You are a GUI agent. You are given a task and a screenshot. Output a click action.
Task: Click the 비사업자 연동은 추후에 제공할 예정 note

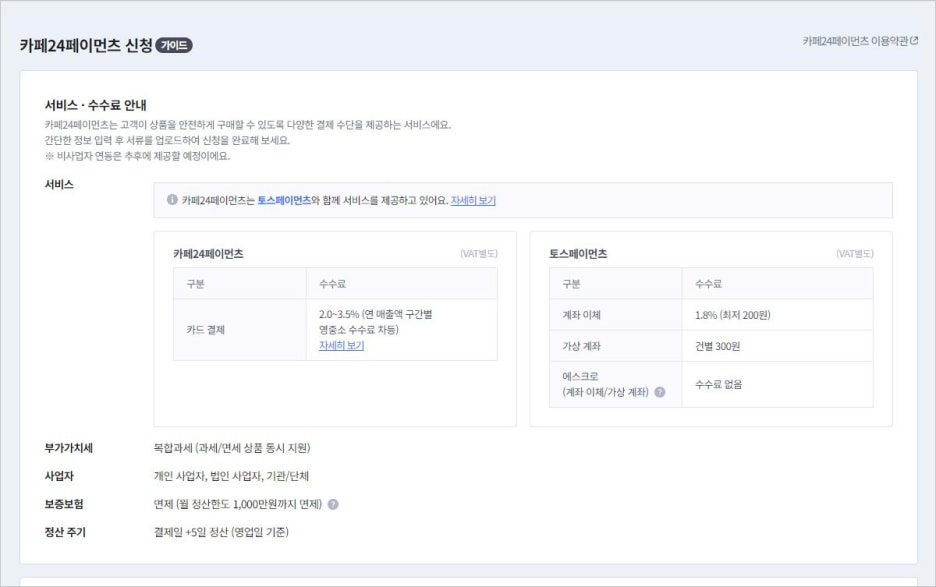[137, 156]
